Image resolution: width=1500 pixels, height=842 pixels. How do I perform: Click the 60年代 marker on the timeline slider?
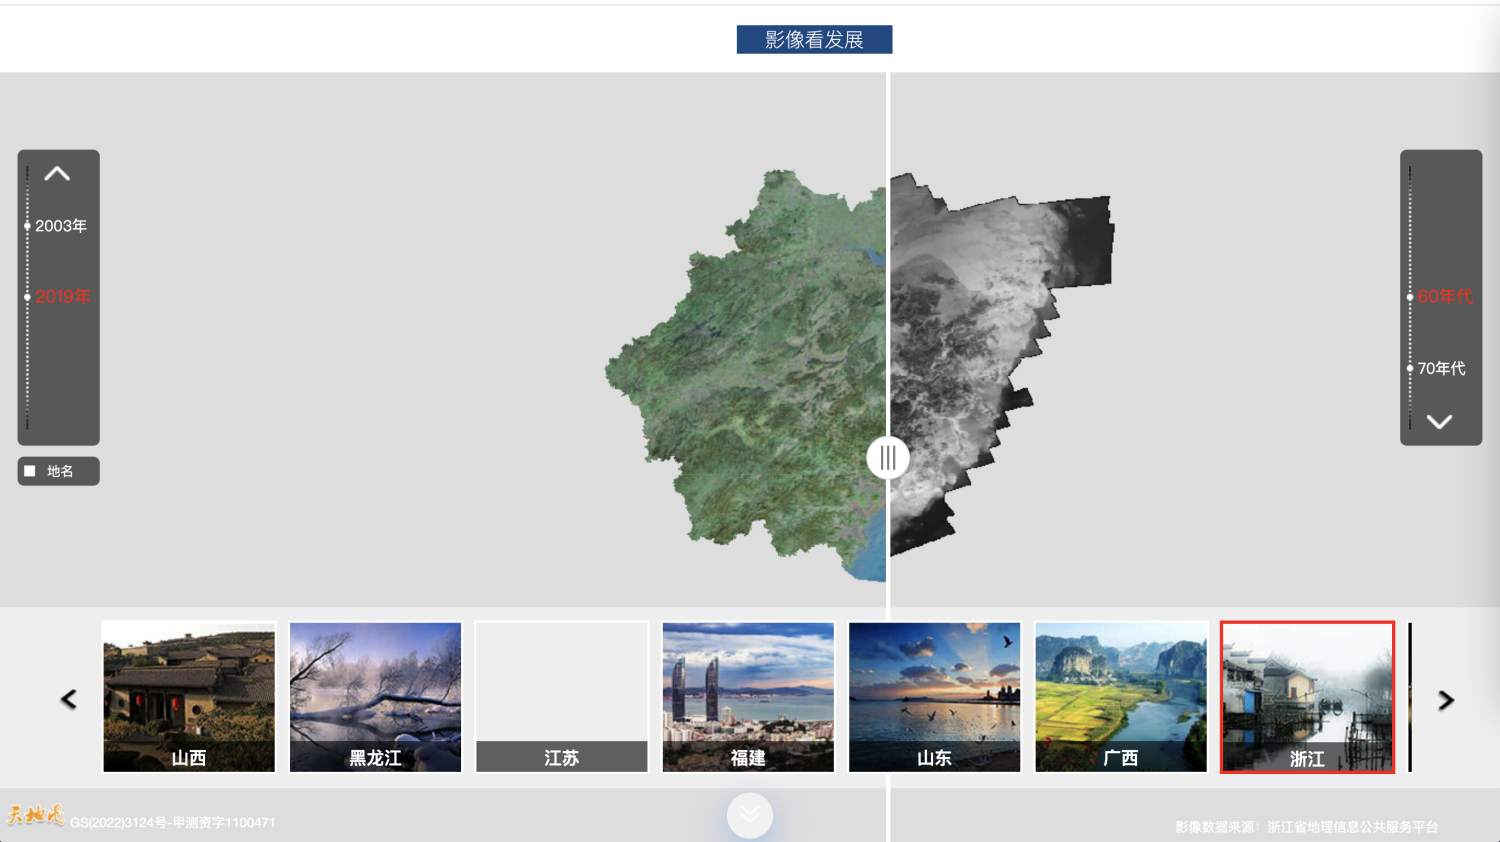click(1410, 296)
